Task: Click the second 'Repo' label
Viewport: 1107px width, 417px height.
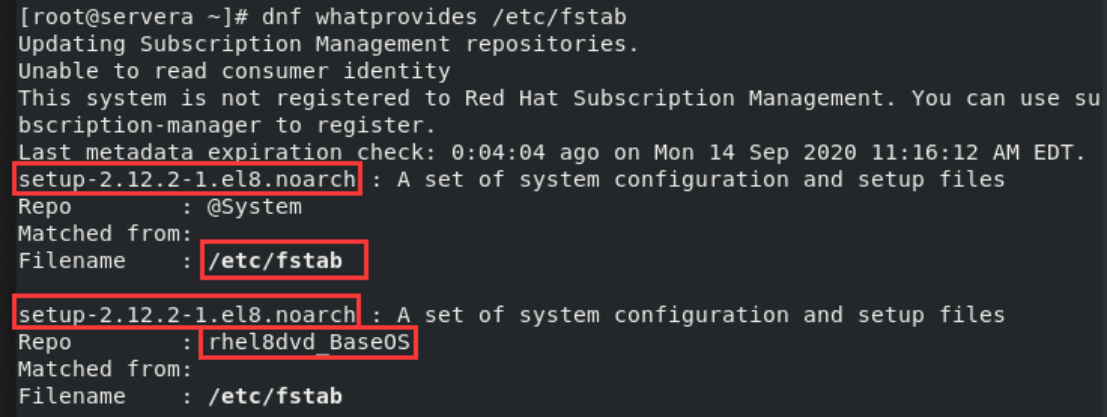Action: [44, 342]
